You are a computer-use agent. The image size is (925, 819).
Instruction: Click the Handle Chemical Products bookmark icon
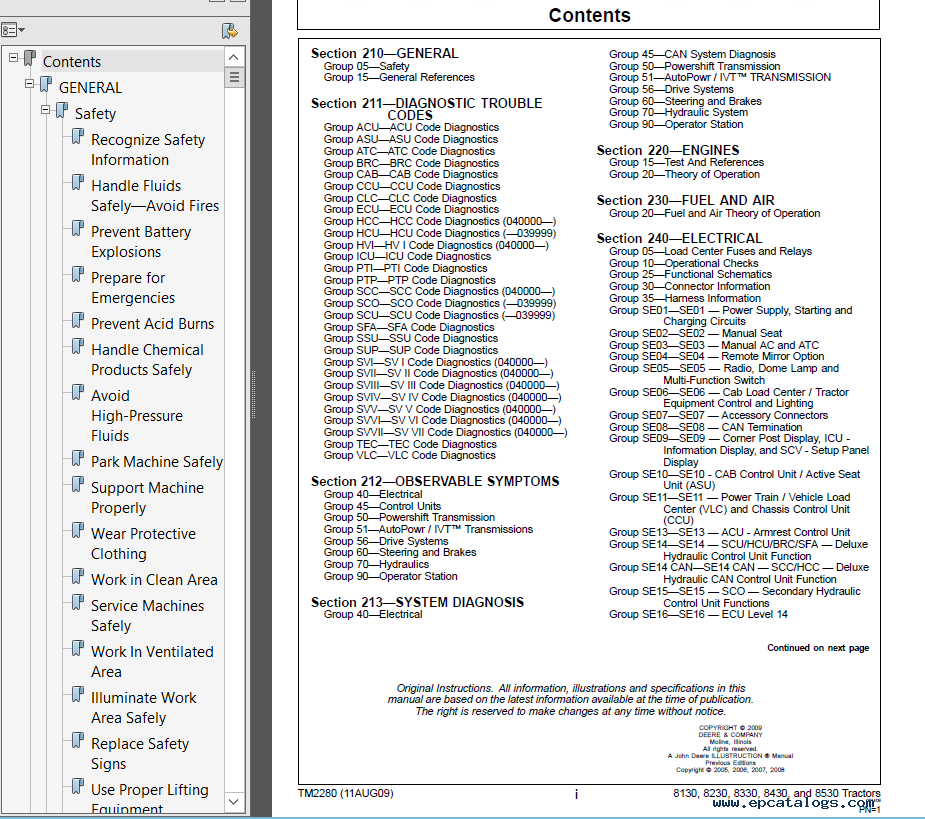pyautogui.click(x=78, y=346)
